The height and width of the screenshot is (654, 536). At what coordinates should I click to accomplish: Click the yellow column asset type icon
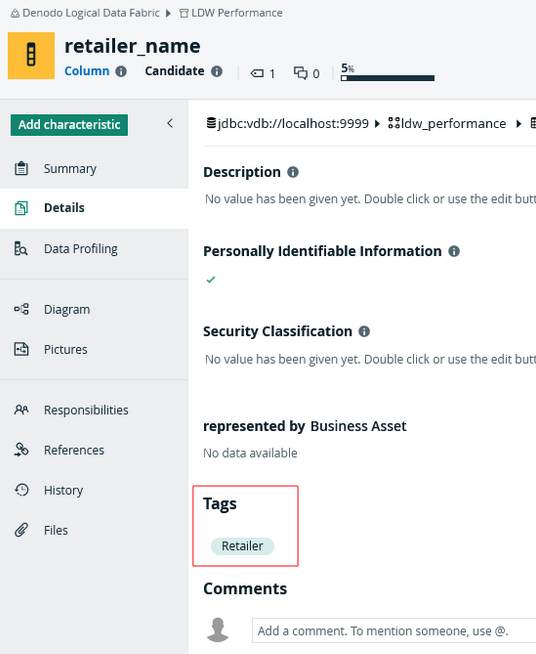pos(31,55)
